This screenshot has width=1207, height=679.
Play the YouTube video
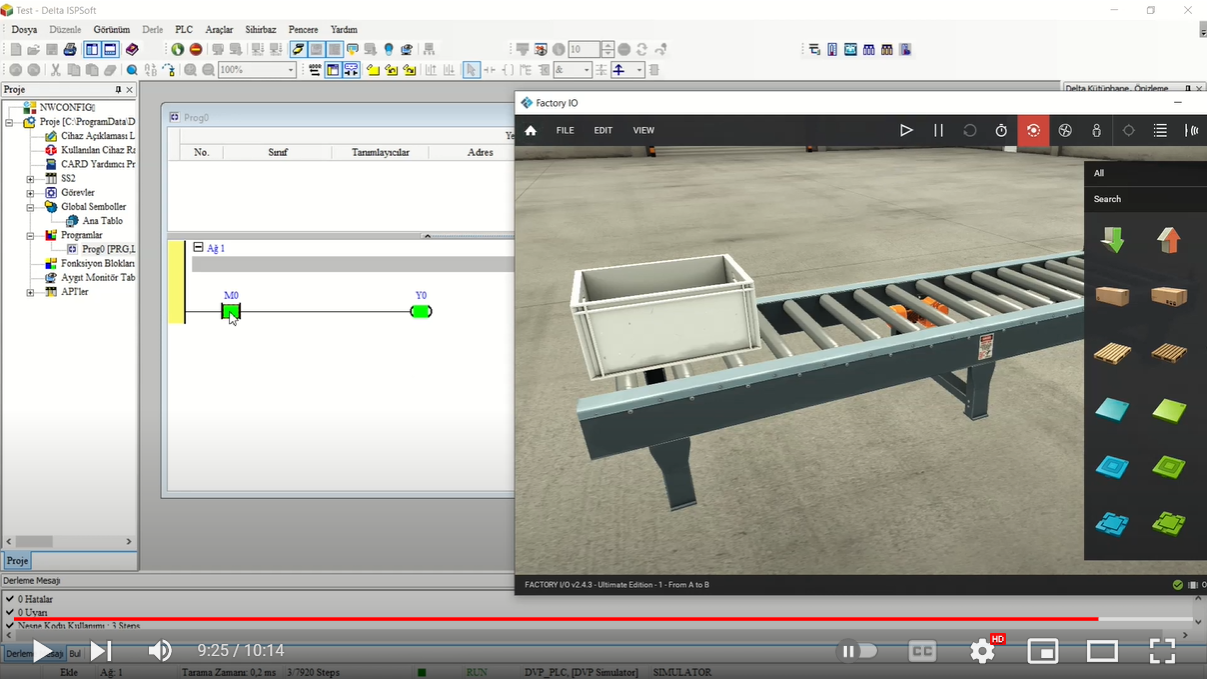tap(43, 651)
